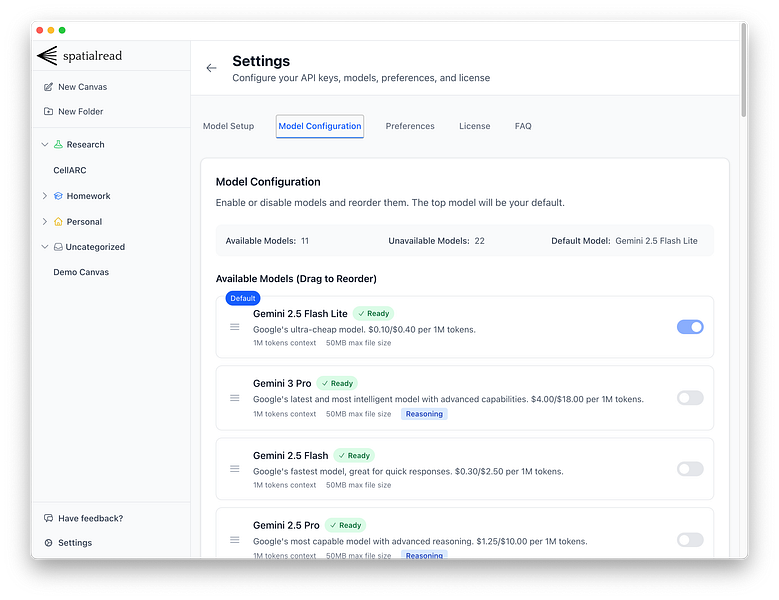
Task: Click the Ready badge for Gemini 2.5 Pro
Action: [x=345, y=525]
